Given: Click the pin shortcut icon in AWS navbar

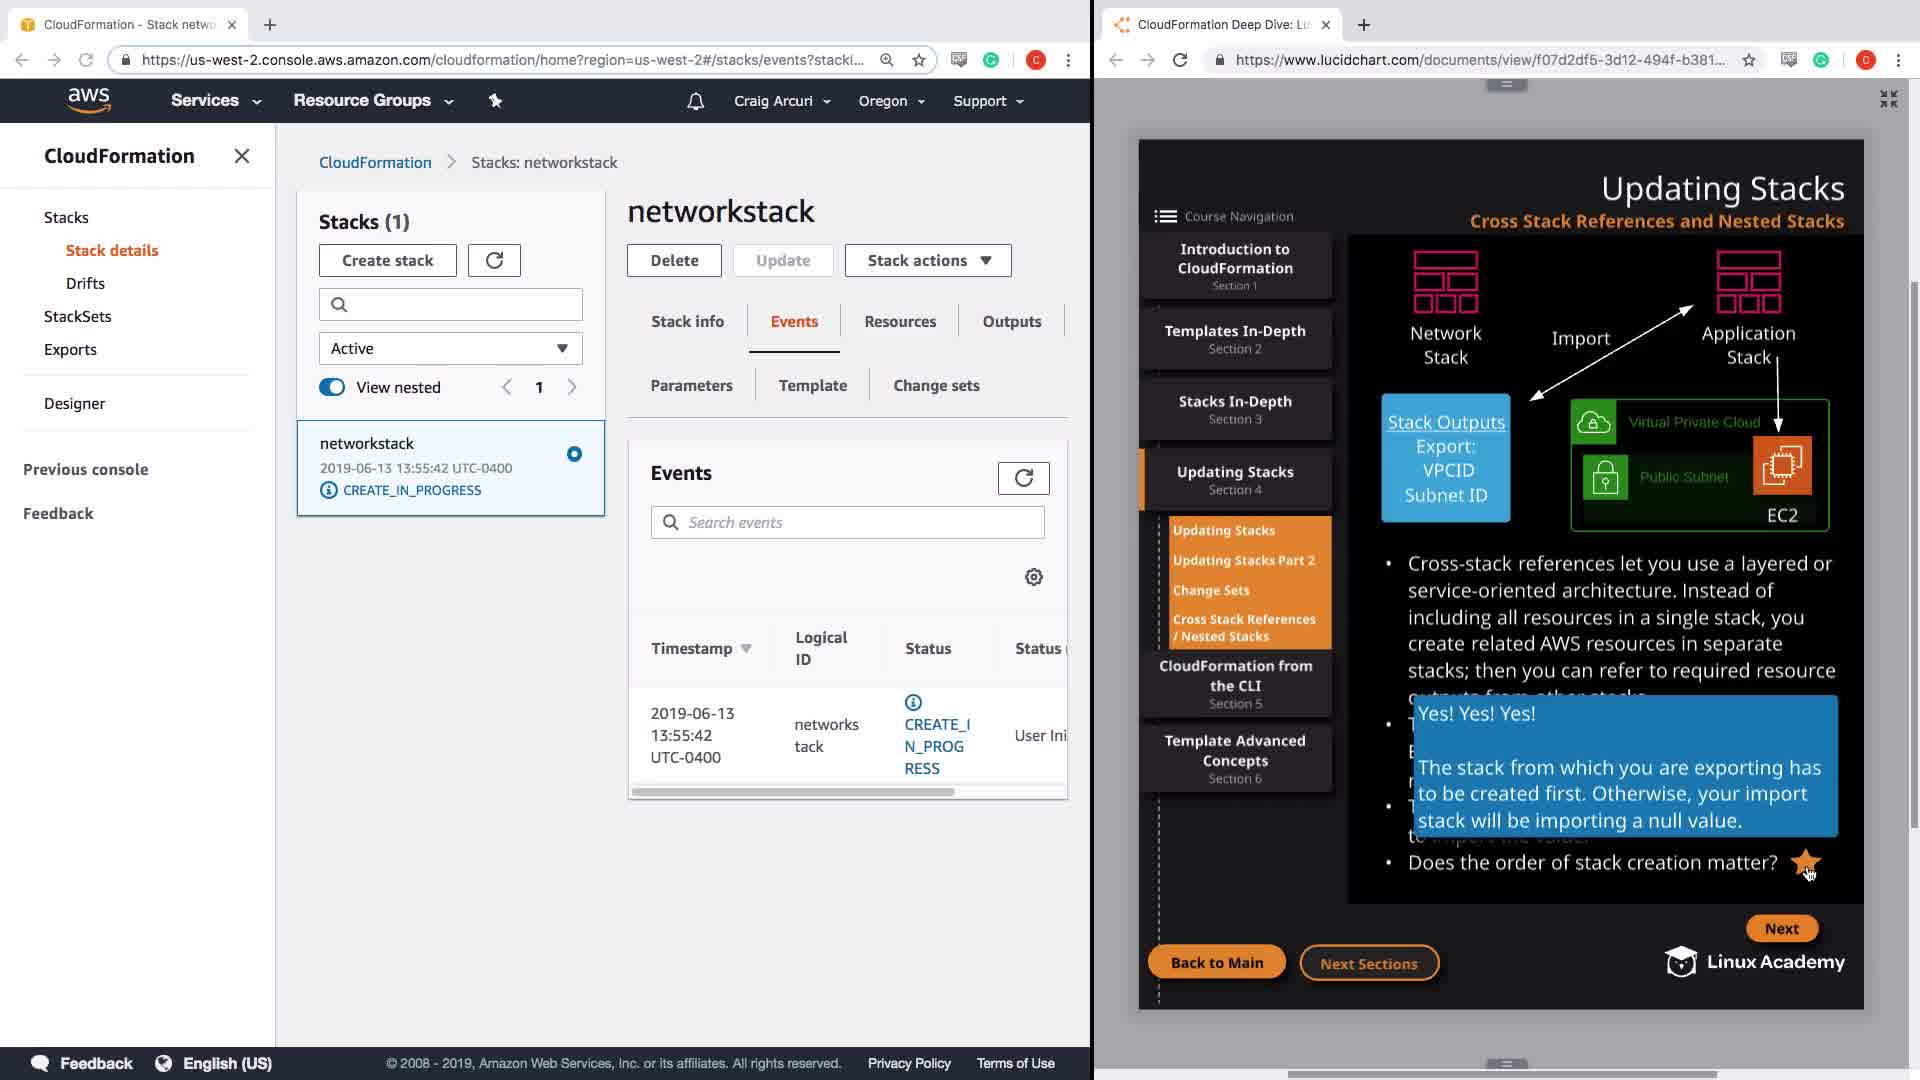Looking at the screenshot, I should 495,100.
